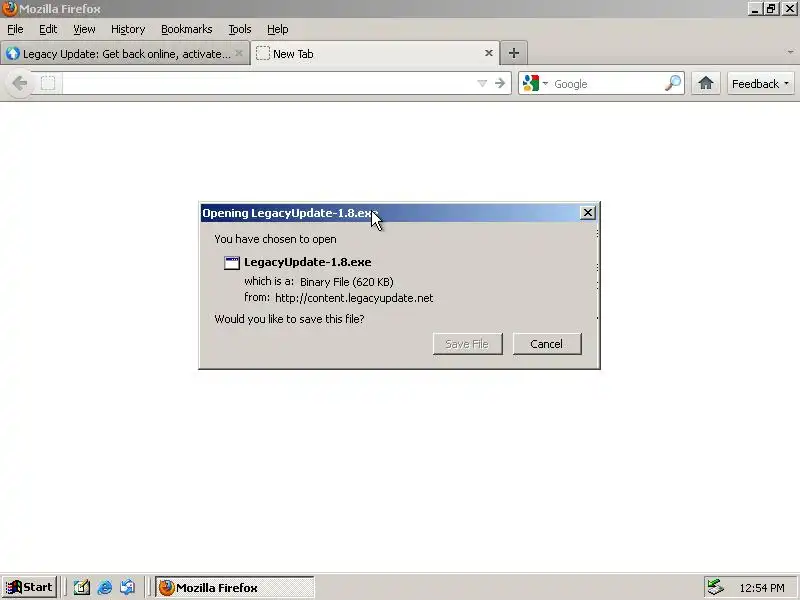Click the magnifying glass search icon
800x600 pixels.
pos(673,83)
